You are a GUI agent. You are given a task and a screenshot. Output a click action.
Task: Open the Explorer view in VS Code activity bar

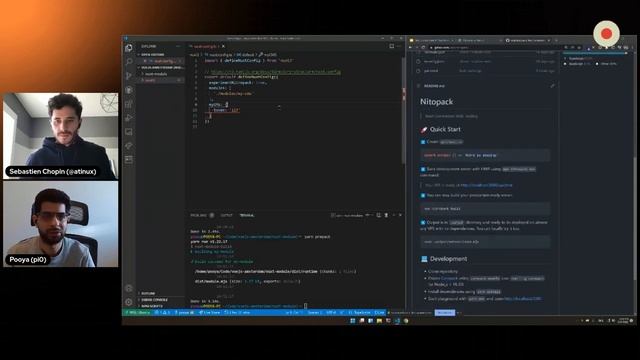[x=129, y=48]
